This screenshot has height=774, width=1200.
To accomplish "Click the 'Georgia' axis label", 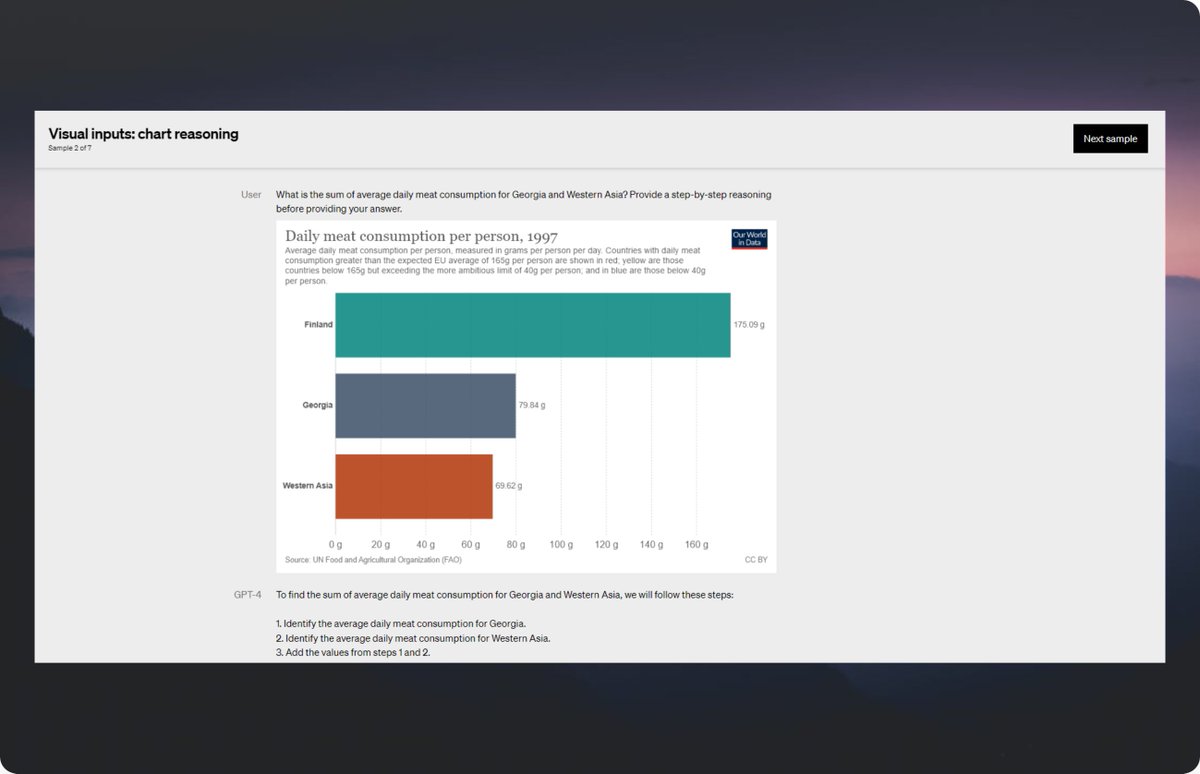I will 318,405.
